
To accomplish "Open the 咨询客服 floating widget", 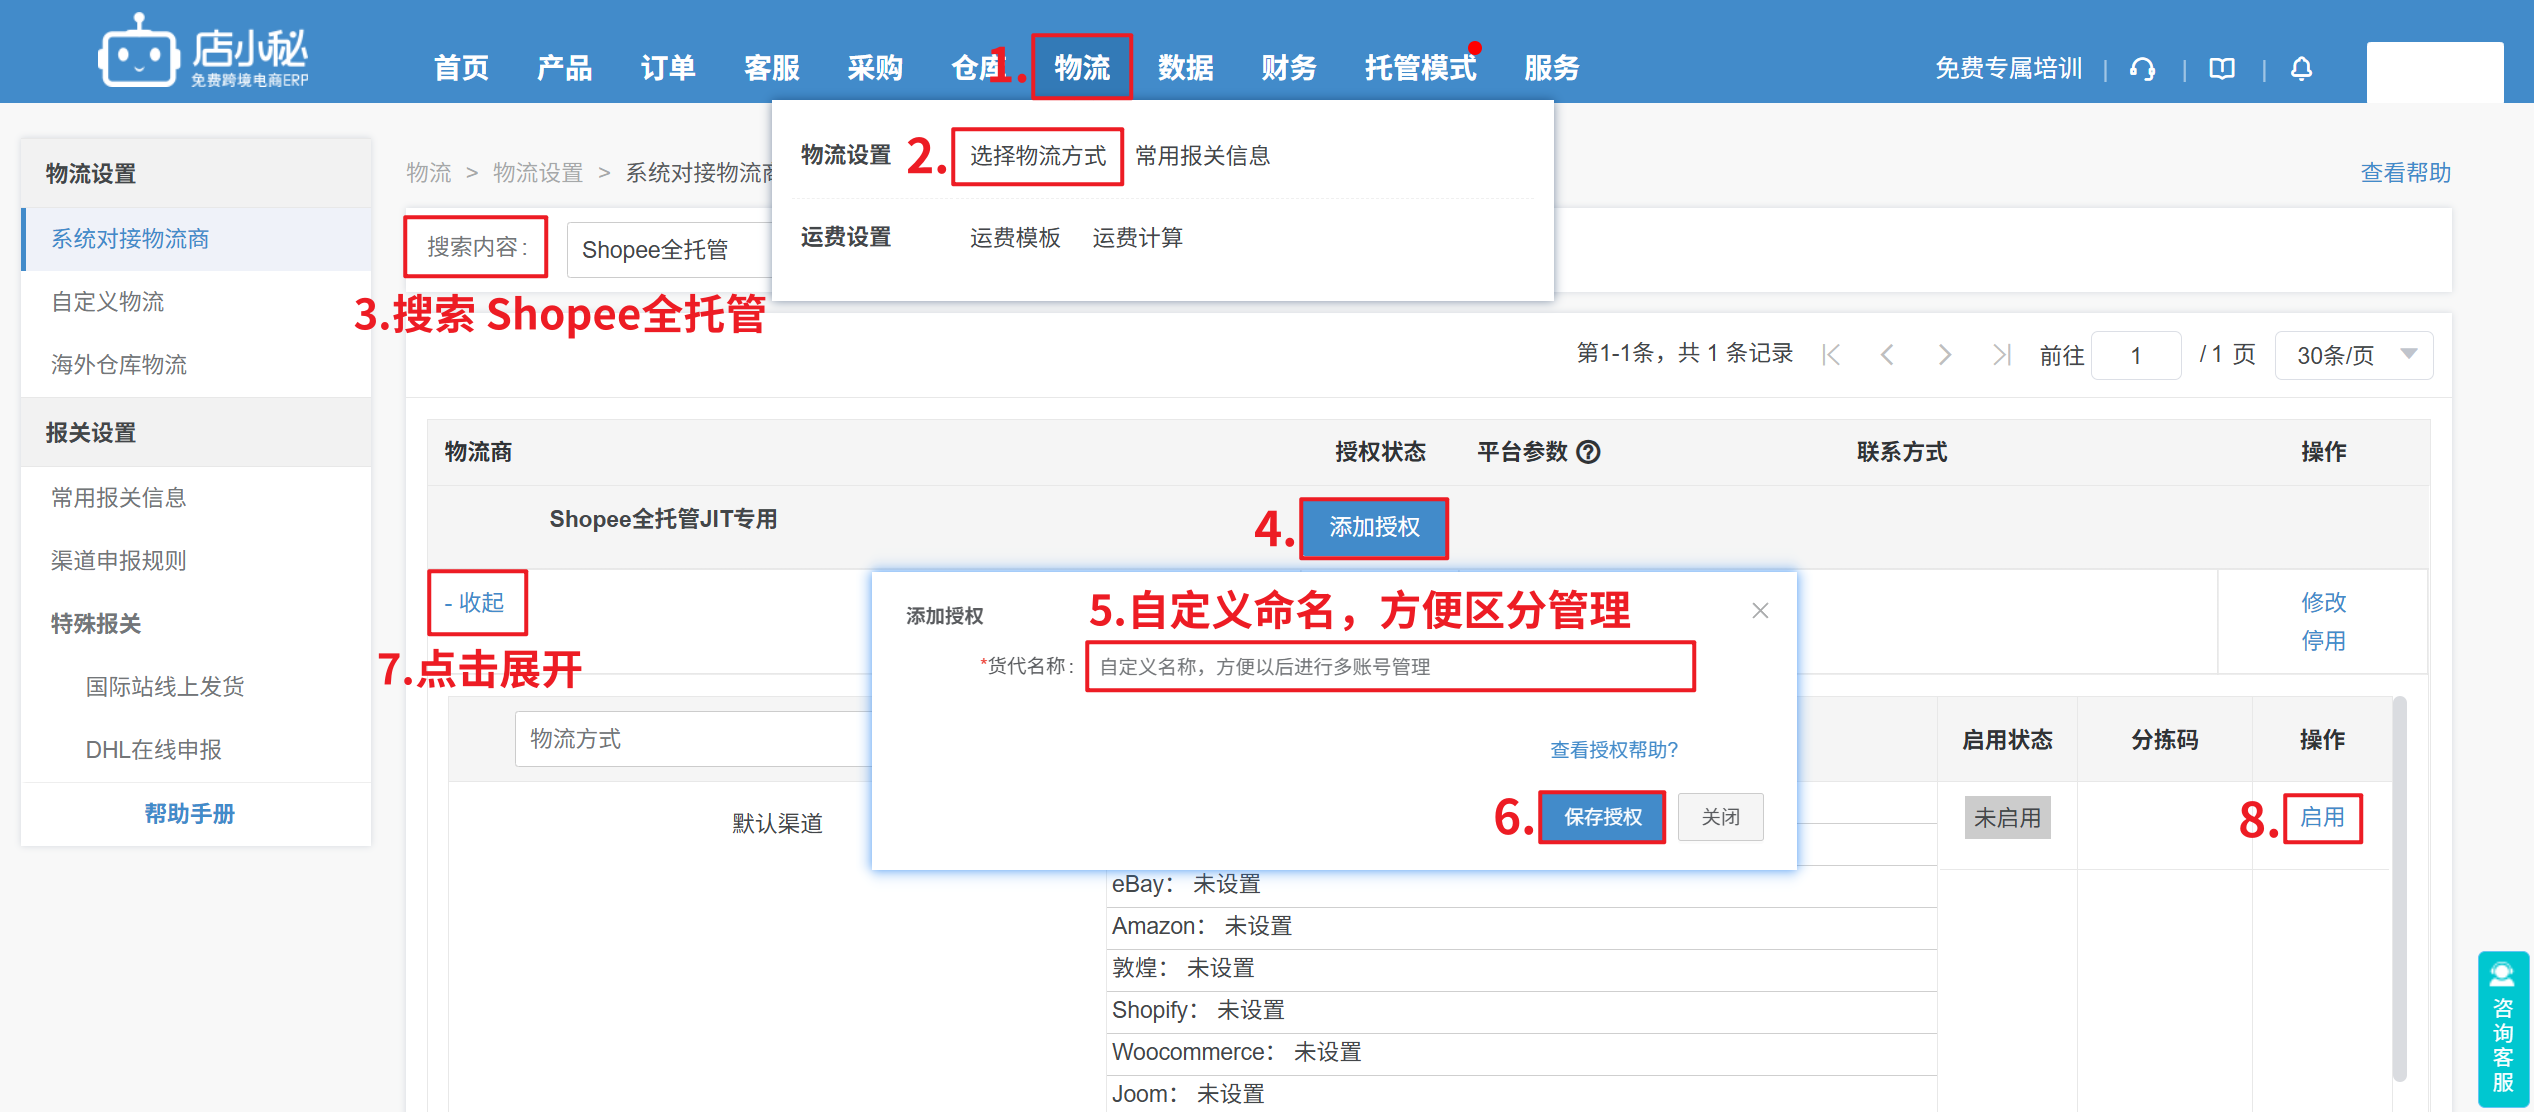I will 2503,1030.
